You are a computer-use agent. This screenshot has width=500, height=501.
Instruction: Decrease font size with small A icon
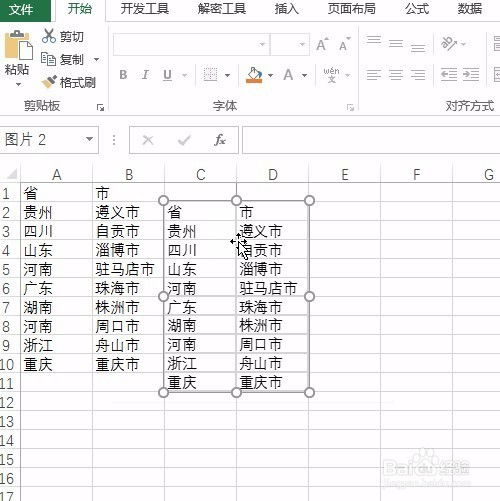[x=344, y=44]
